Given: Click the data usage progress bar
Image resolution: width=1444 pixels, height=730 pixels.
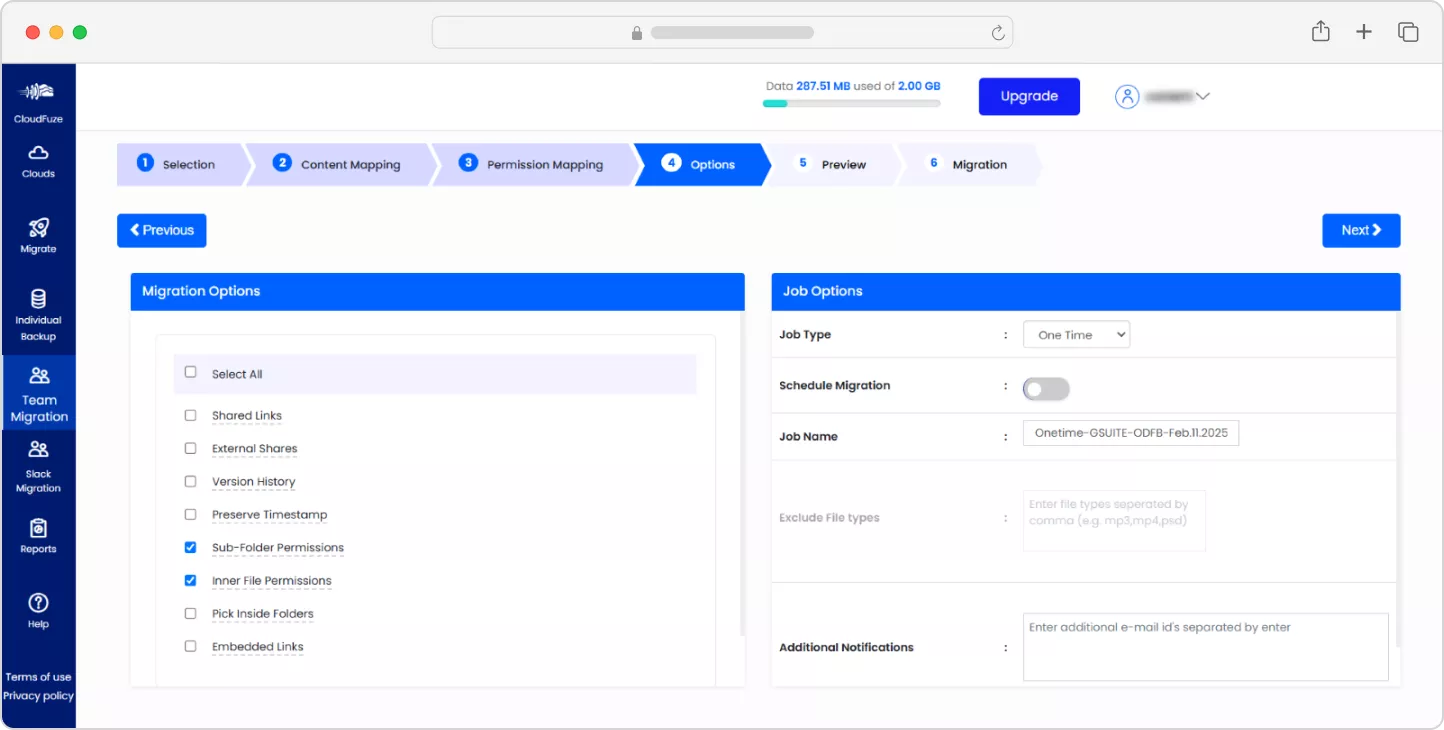Looking at the screenshot, I should (851, 103).
